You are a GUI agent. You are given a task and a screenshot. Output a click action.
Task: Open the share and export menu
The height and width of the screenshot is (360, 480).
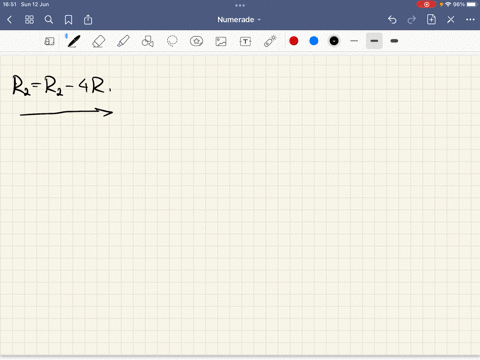click(88, 19)
